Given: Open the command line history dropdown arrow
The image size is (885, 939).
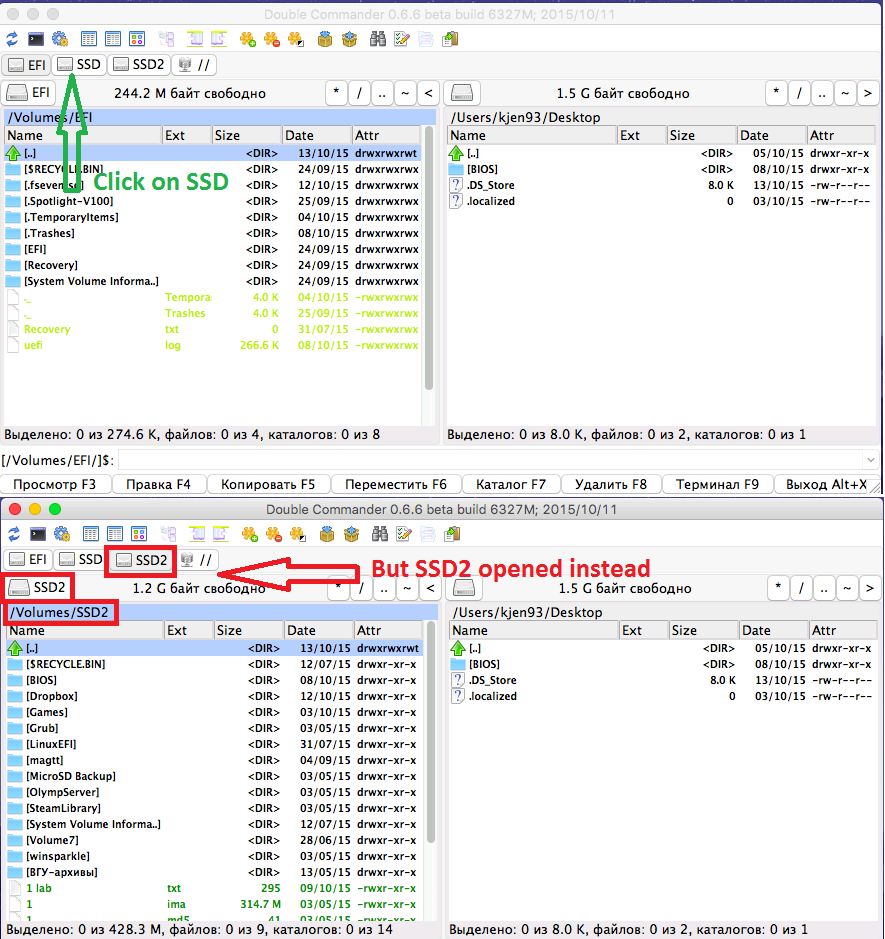Looking at the screenshot, I should point(867,460).
